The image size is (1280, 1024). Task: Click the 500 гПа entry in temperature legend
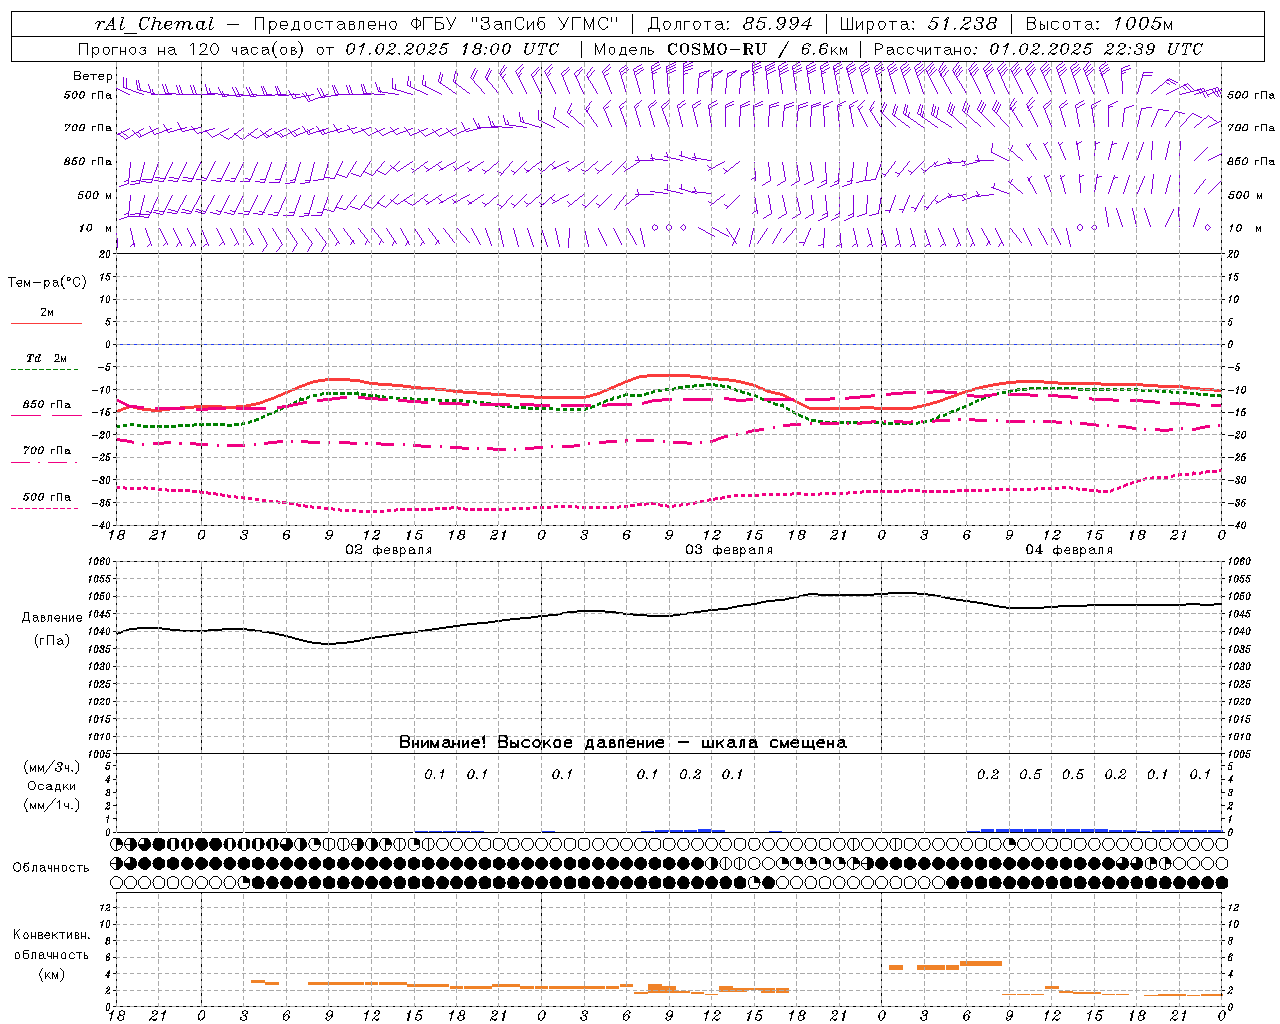47,497
